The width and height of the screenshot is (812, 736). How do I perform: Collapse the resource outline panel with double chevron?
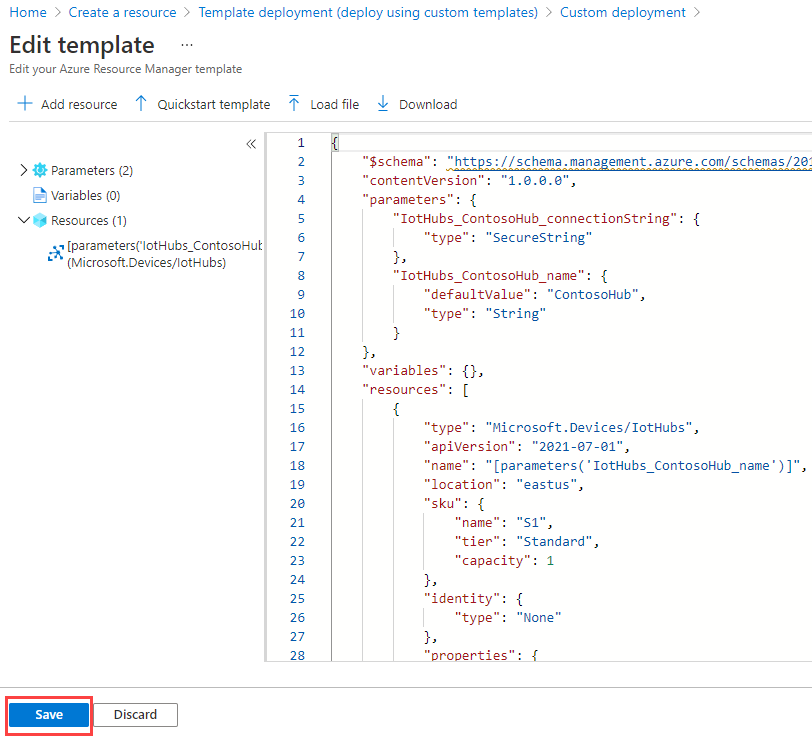(251, 144)
